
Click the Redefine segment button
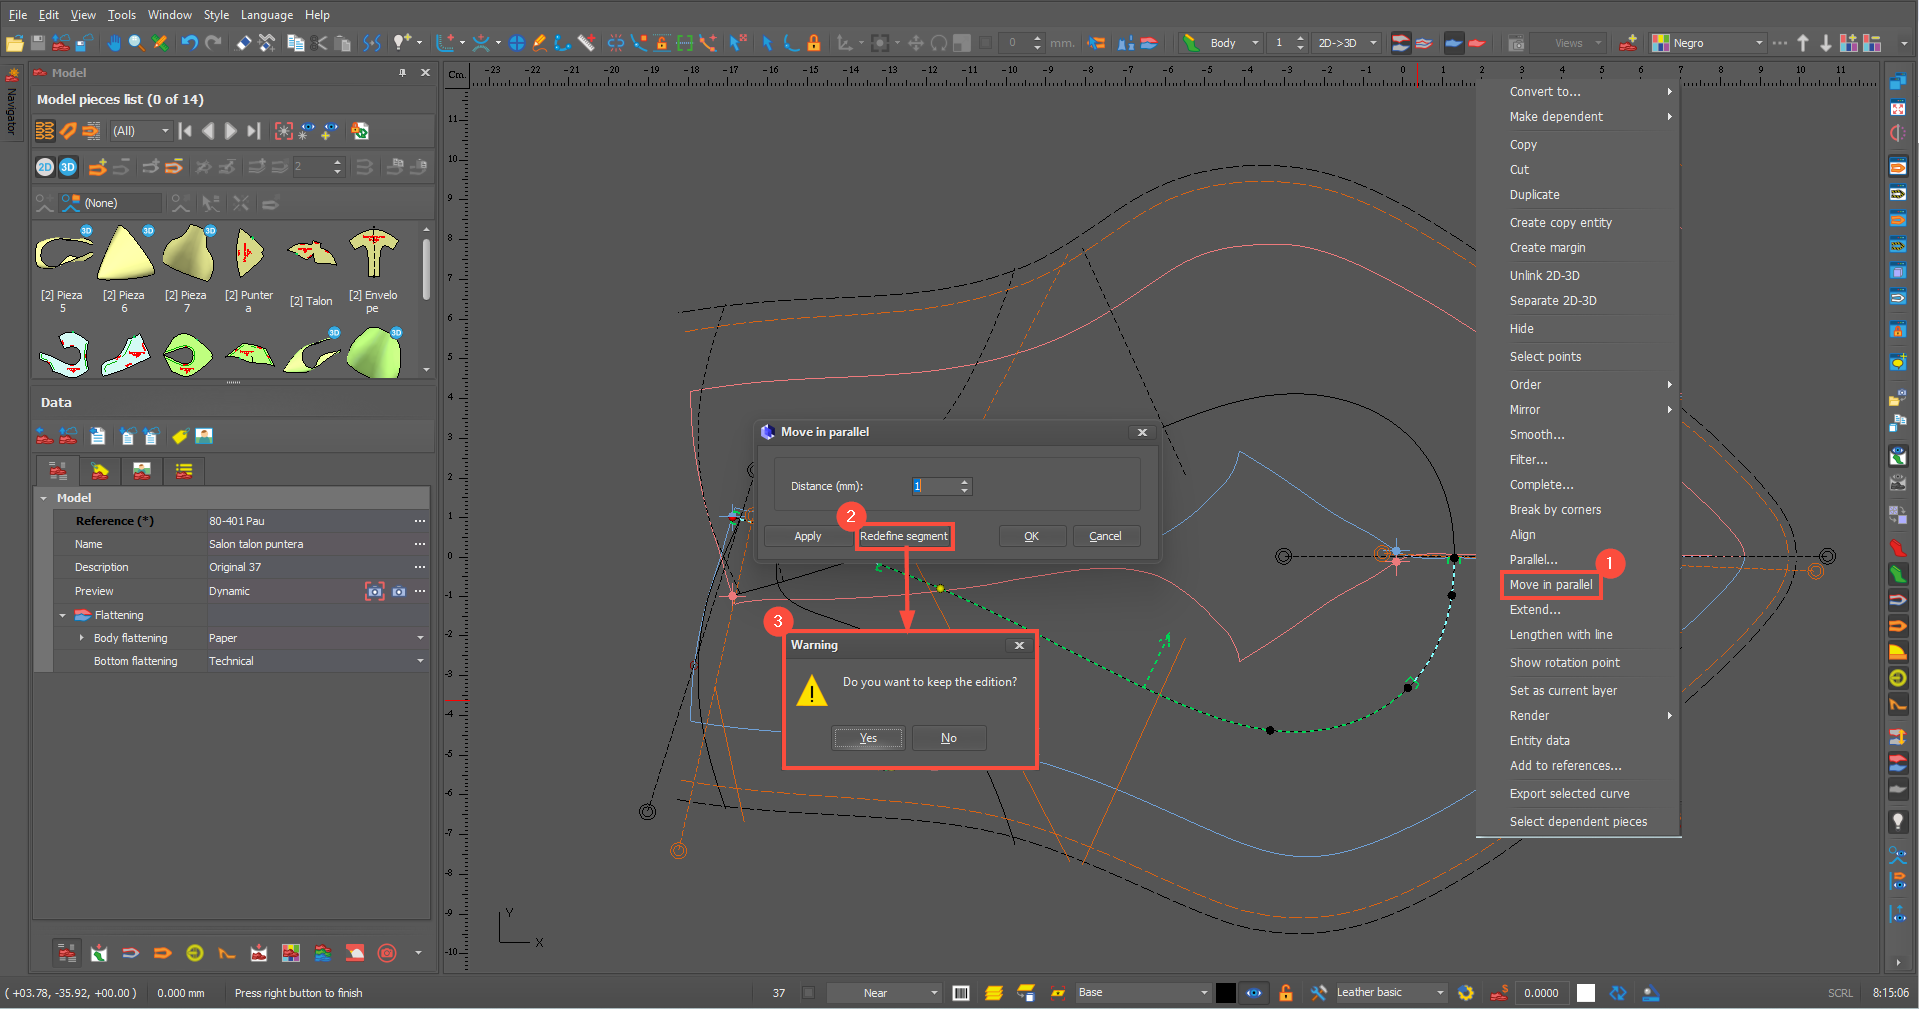point(904,537)
